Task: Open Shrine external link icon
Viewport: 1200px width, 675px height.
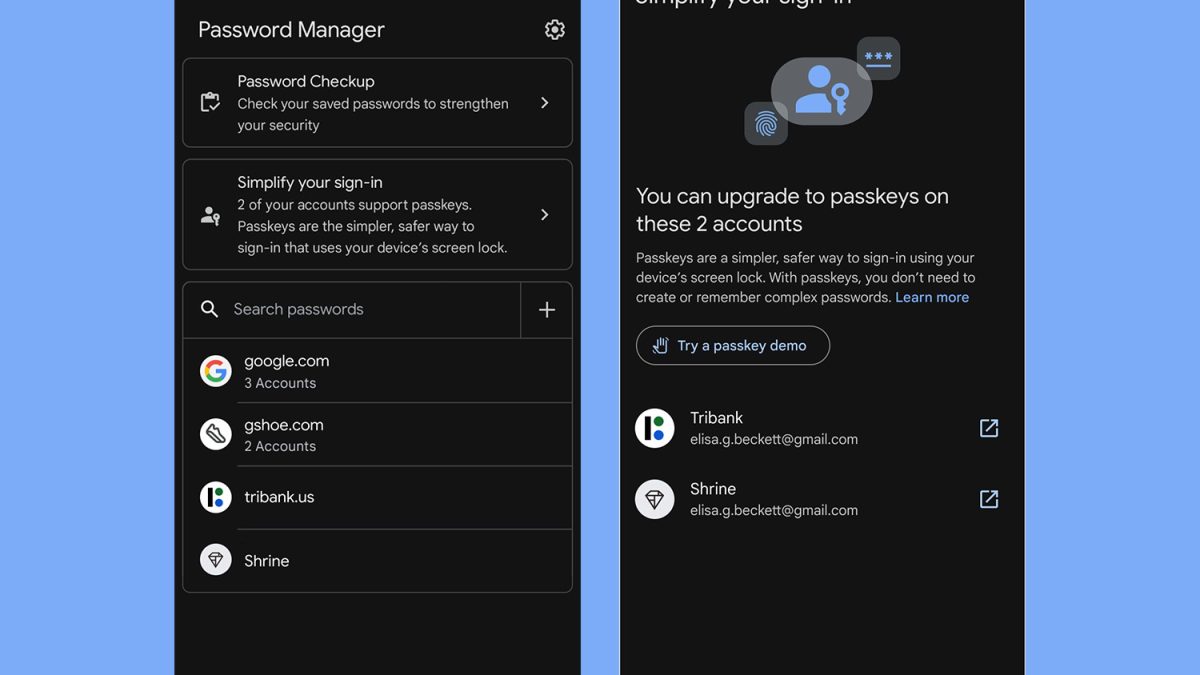Action: click(988, 499)
